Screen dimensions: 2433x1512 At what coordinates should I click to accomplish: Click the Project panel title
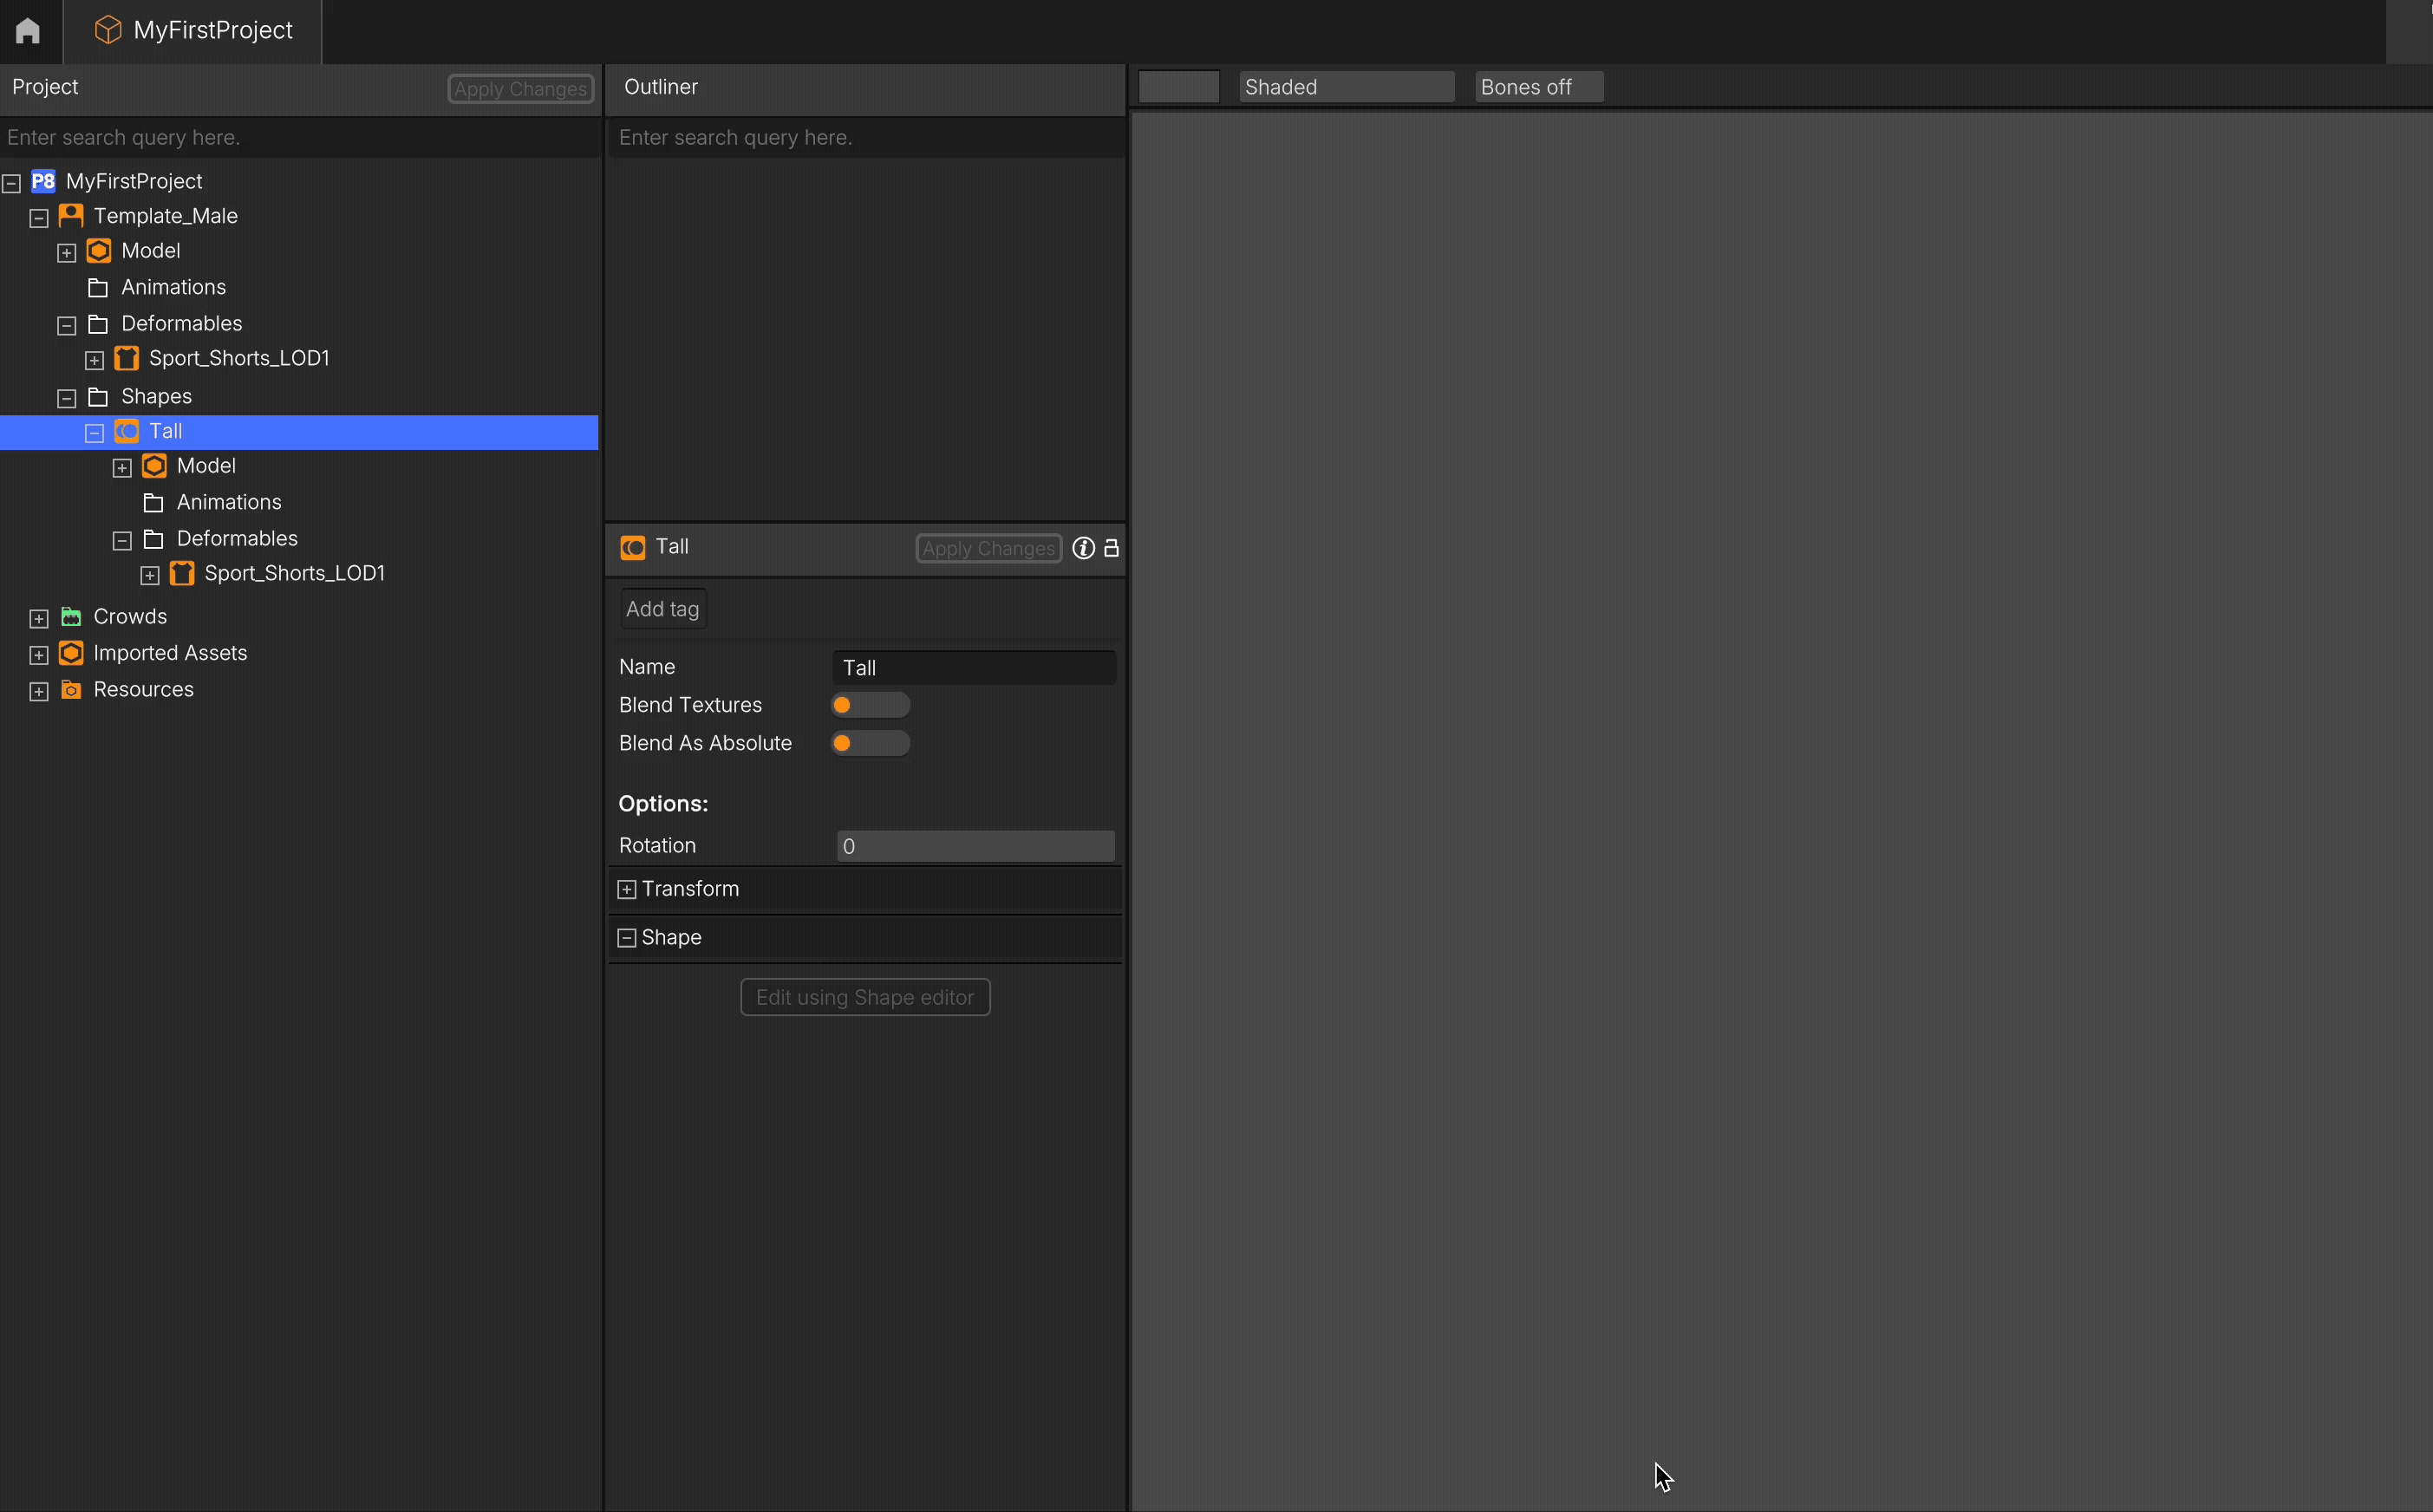(45, 87)
